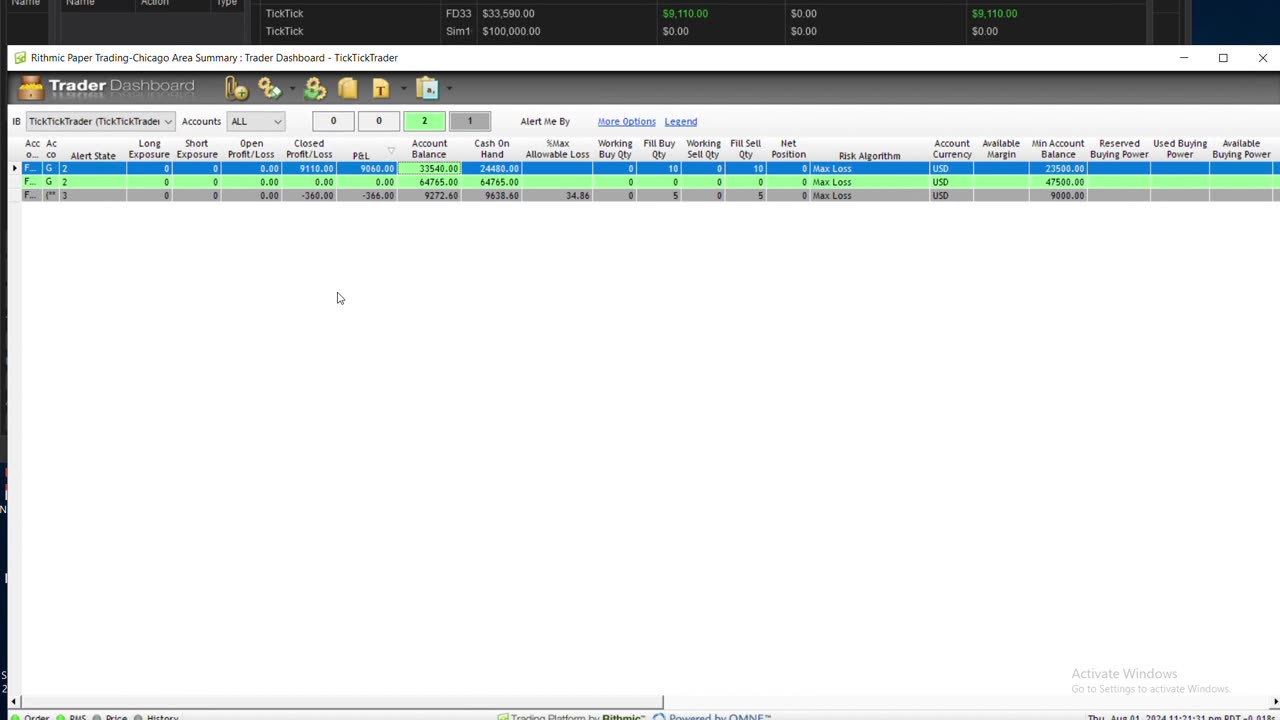Sort by Short Exposure column header
This screenshot has height=720, width=1280.
pos(197,149)
